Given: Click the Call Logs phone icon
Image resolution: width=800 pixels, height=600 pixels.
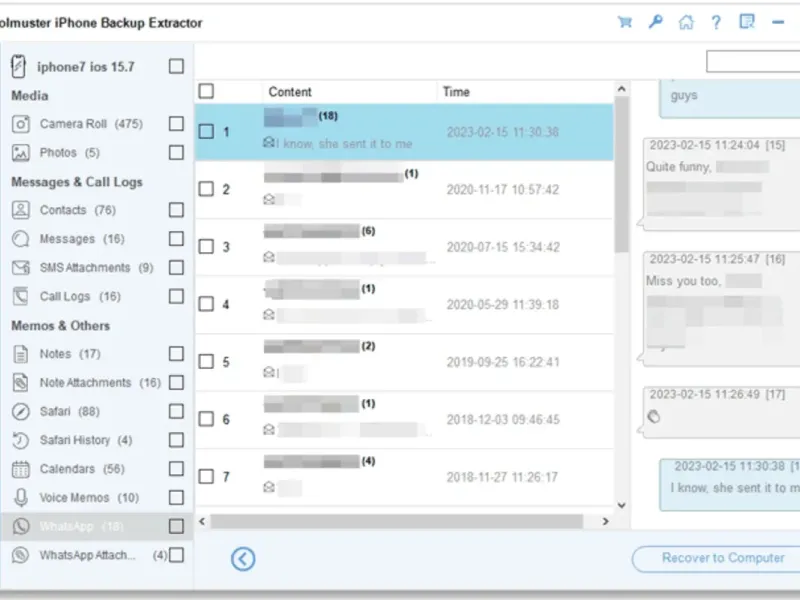Looking at the screenshot, I should pos(20,296).
